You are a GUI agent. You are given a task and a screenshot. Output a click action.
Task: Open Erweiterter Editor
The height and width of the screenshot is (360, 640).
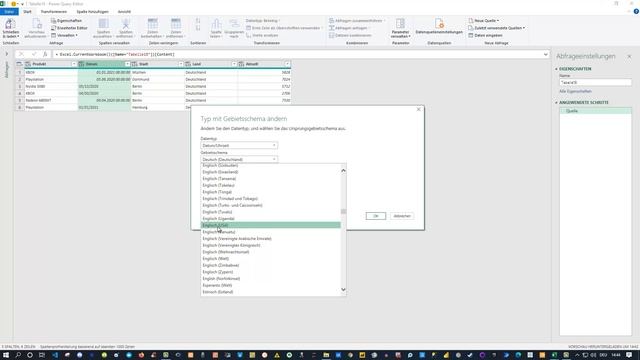(x=69, y=28)
